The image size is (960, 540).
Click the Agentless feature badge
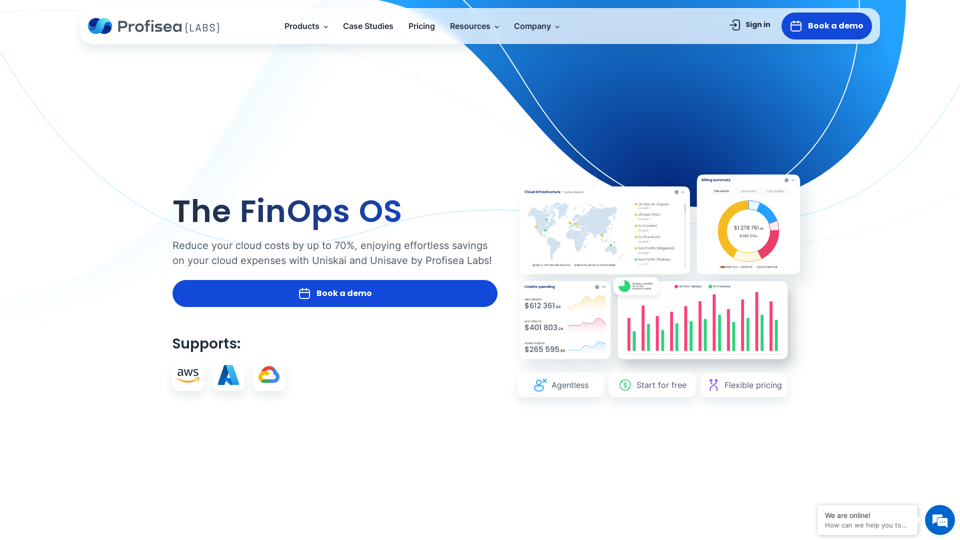click(x=561, y=385)
